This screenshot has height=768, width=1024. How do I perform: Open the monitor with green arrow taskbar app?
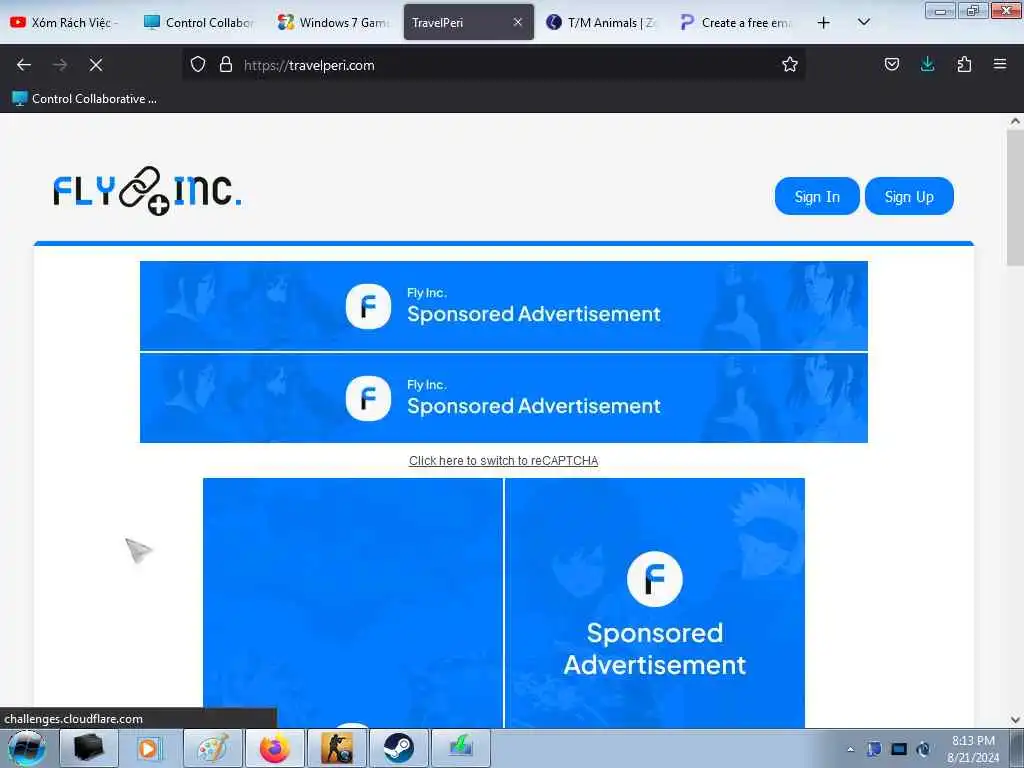[x=461, y=748]
